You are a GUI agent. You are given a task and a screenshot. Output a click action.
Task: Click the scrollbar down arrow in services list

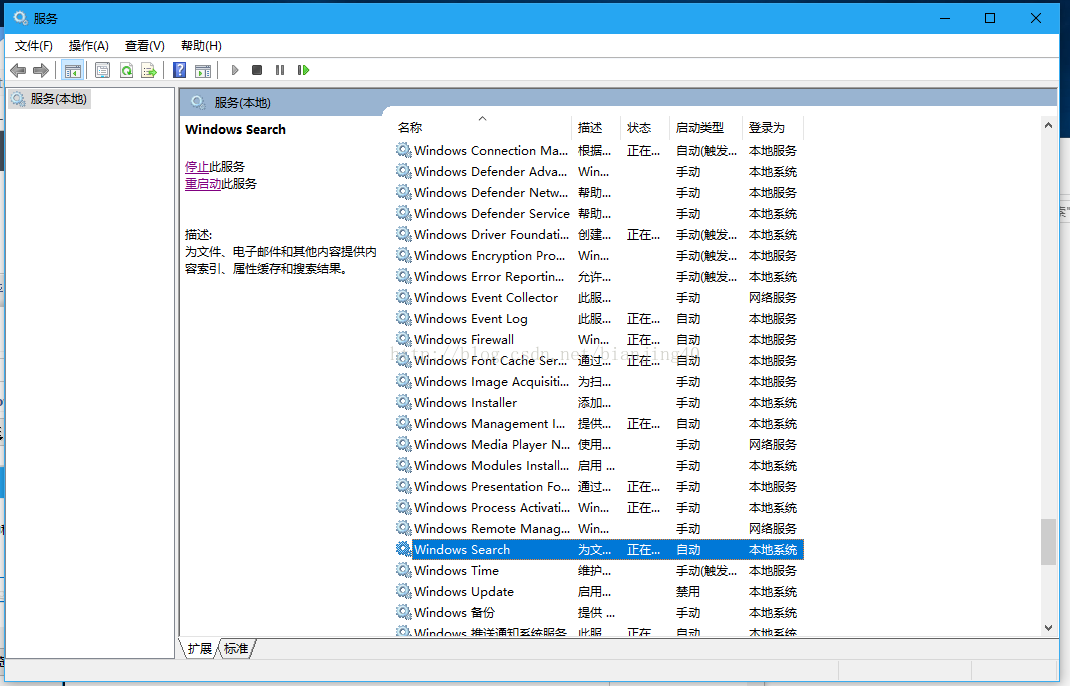coord(1048,628)
